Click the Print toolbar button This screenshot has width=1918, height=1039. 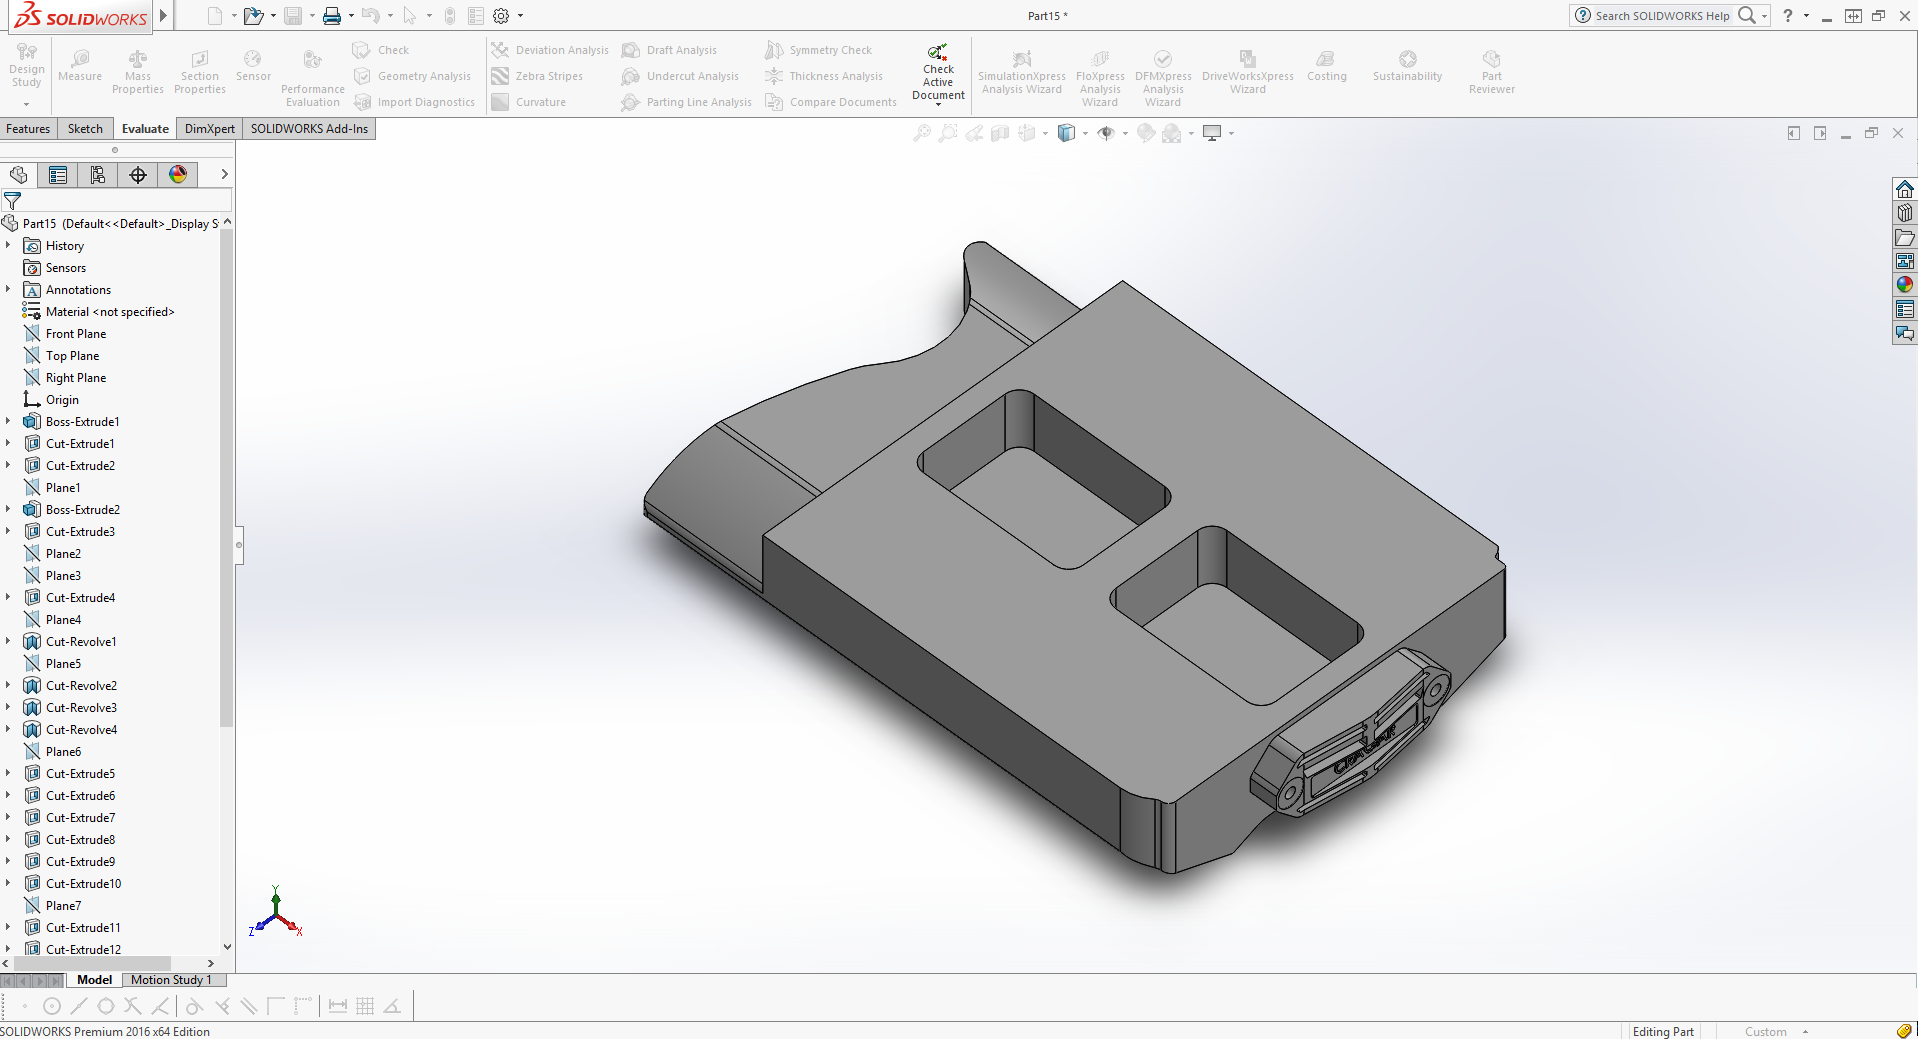[x=332, y=16]
